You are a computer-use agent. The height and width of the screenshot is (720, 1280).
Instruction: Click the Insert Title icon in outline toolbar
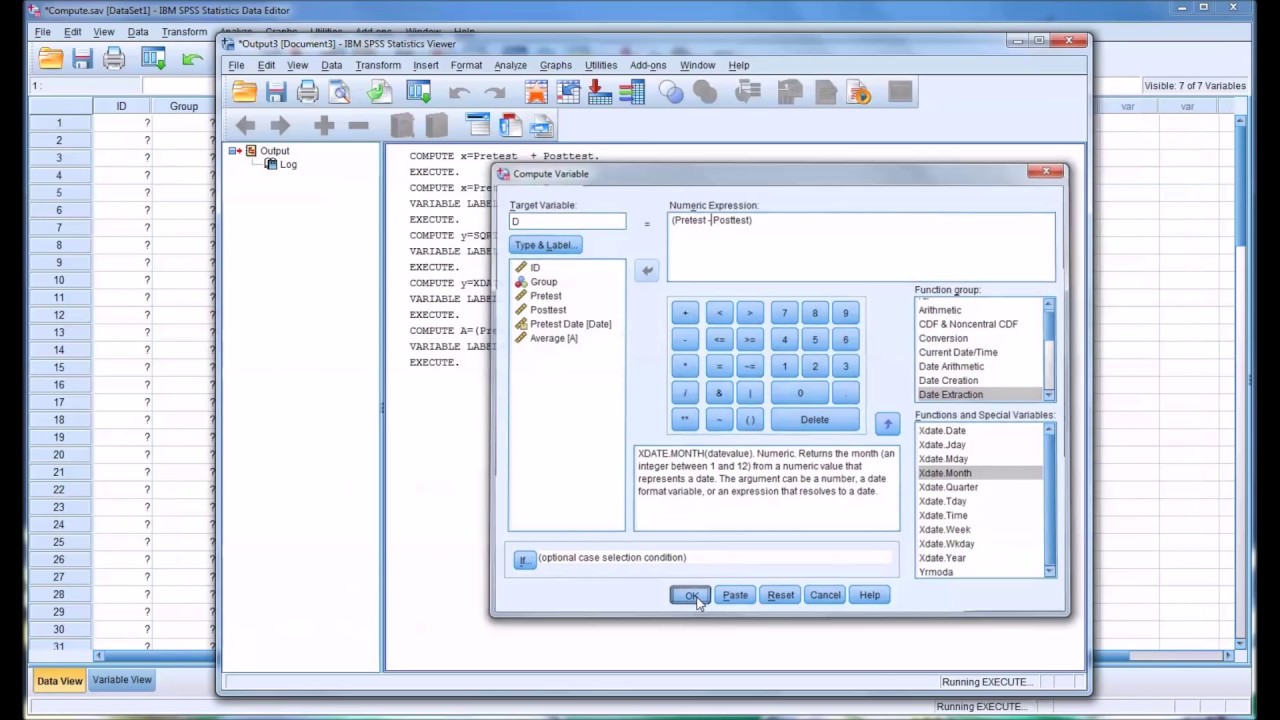coord(510,125)
